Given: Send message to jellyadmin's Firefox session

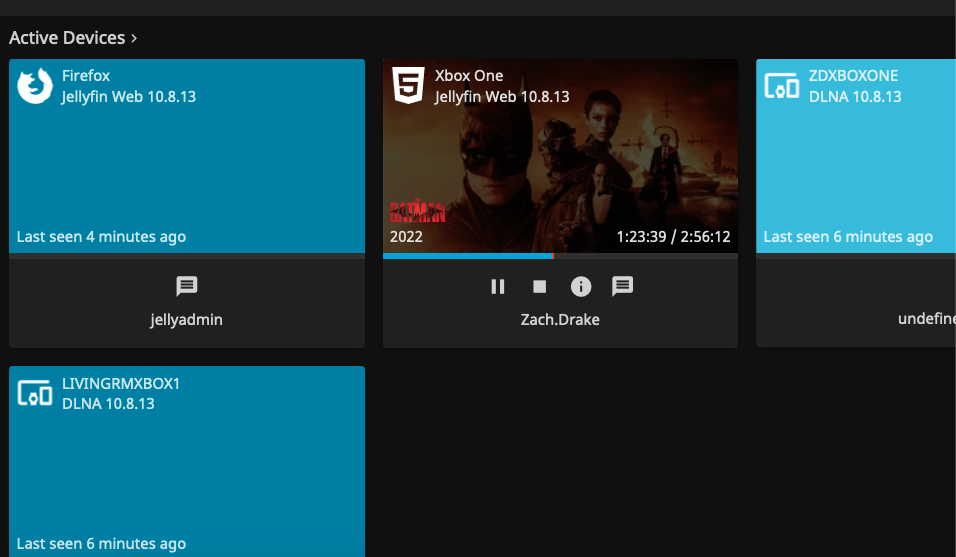Looking at the screenshot, I should [x=187, y=287].
